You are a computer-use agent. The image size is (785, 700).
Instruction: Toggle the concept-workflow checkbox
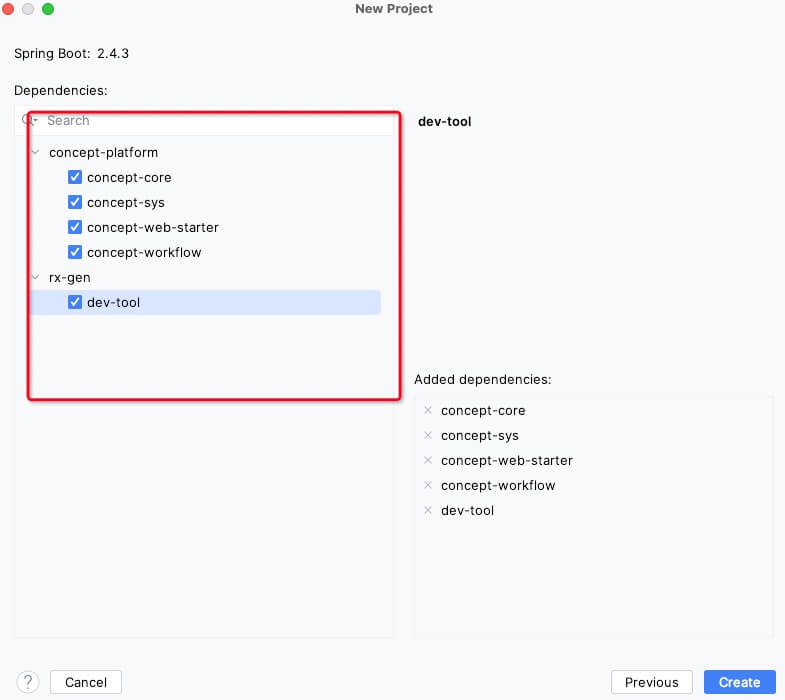[x=75, y=252]
